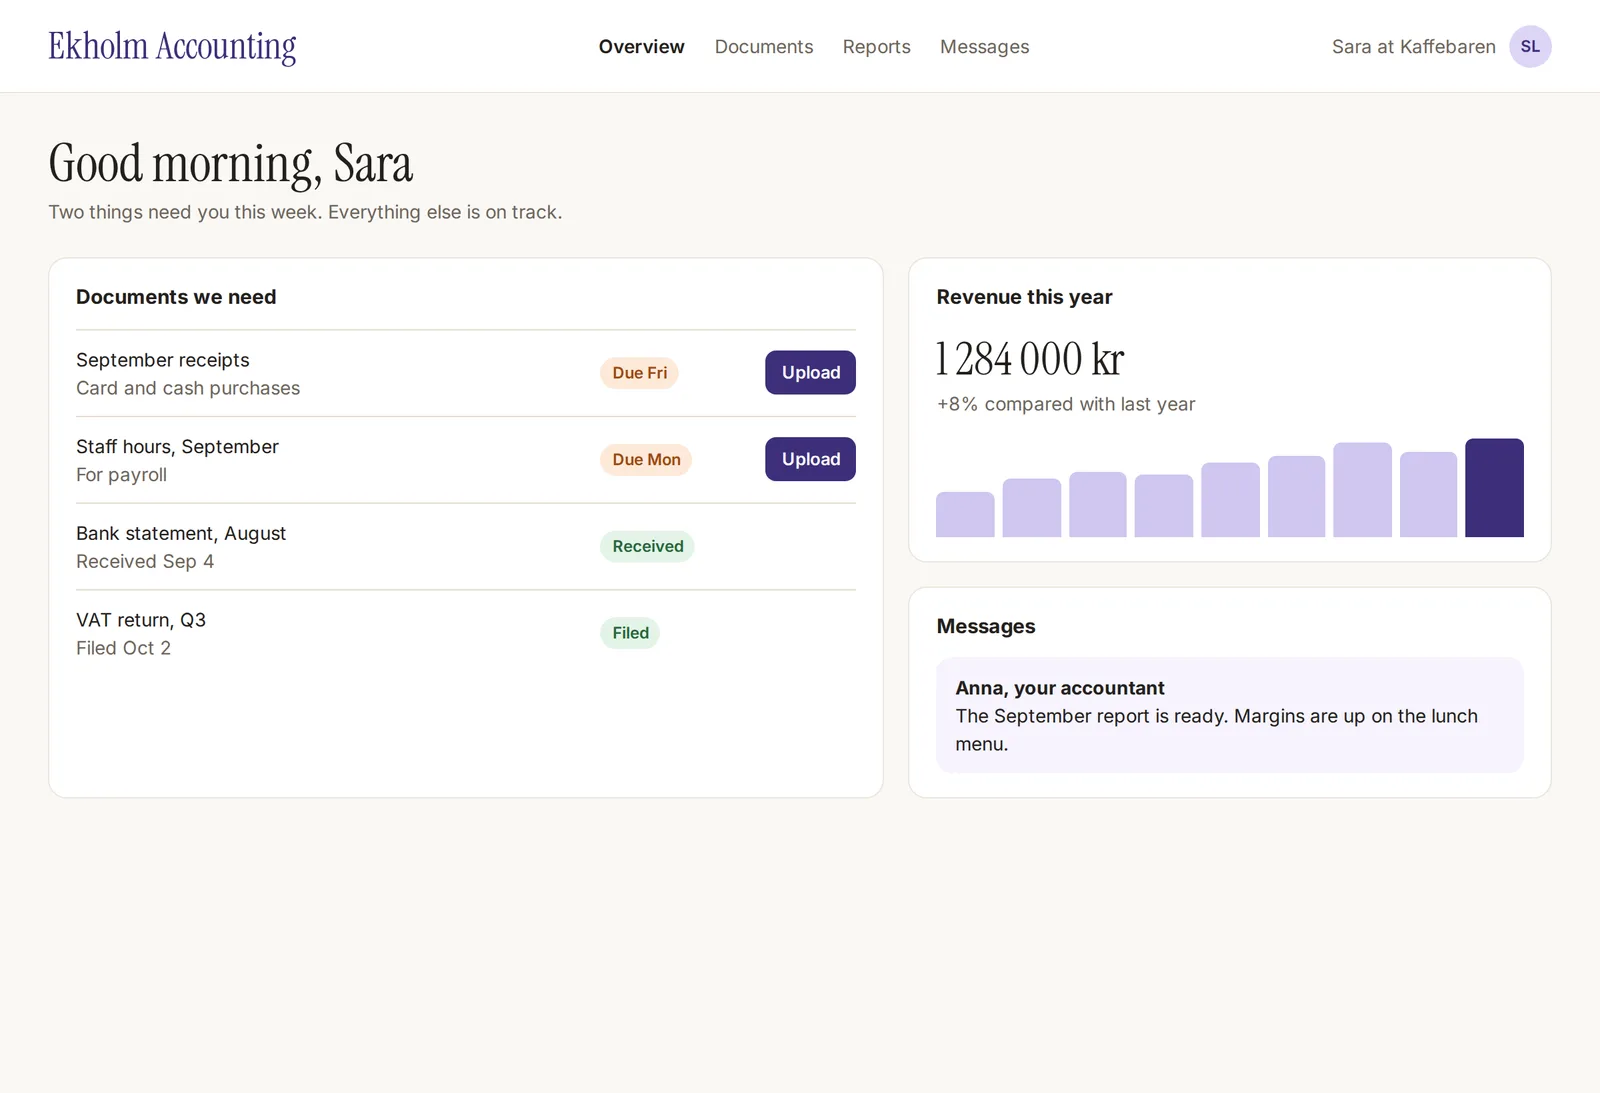
Task: Open Anna's message about the September report
Action: [x=1229, y=715]
